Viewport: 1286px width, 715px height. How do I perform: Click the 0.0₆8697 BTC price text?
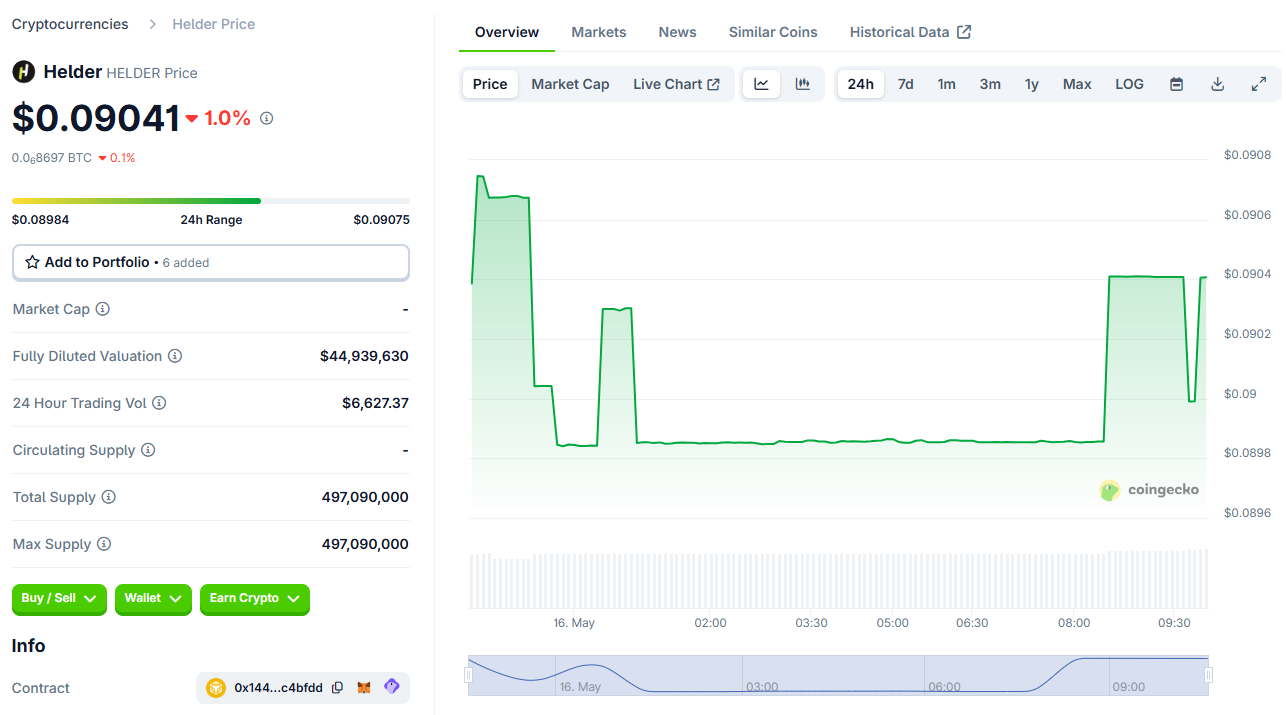click(52, 158)
